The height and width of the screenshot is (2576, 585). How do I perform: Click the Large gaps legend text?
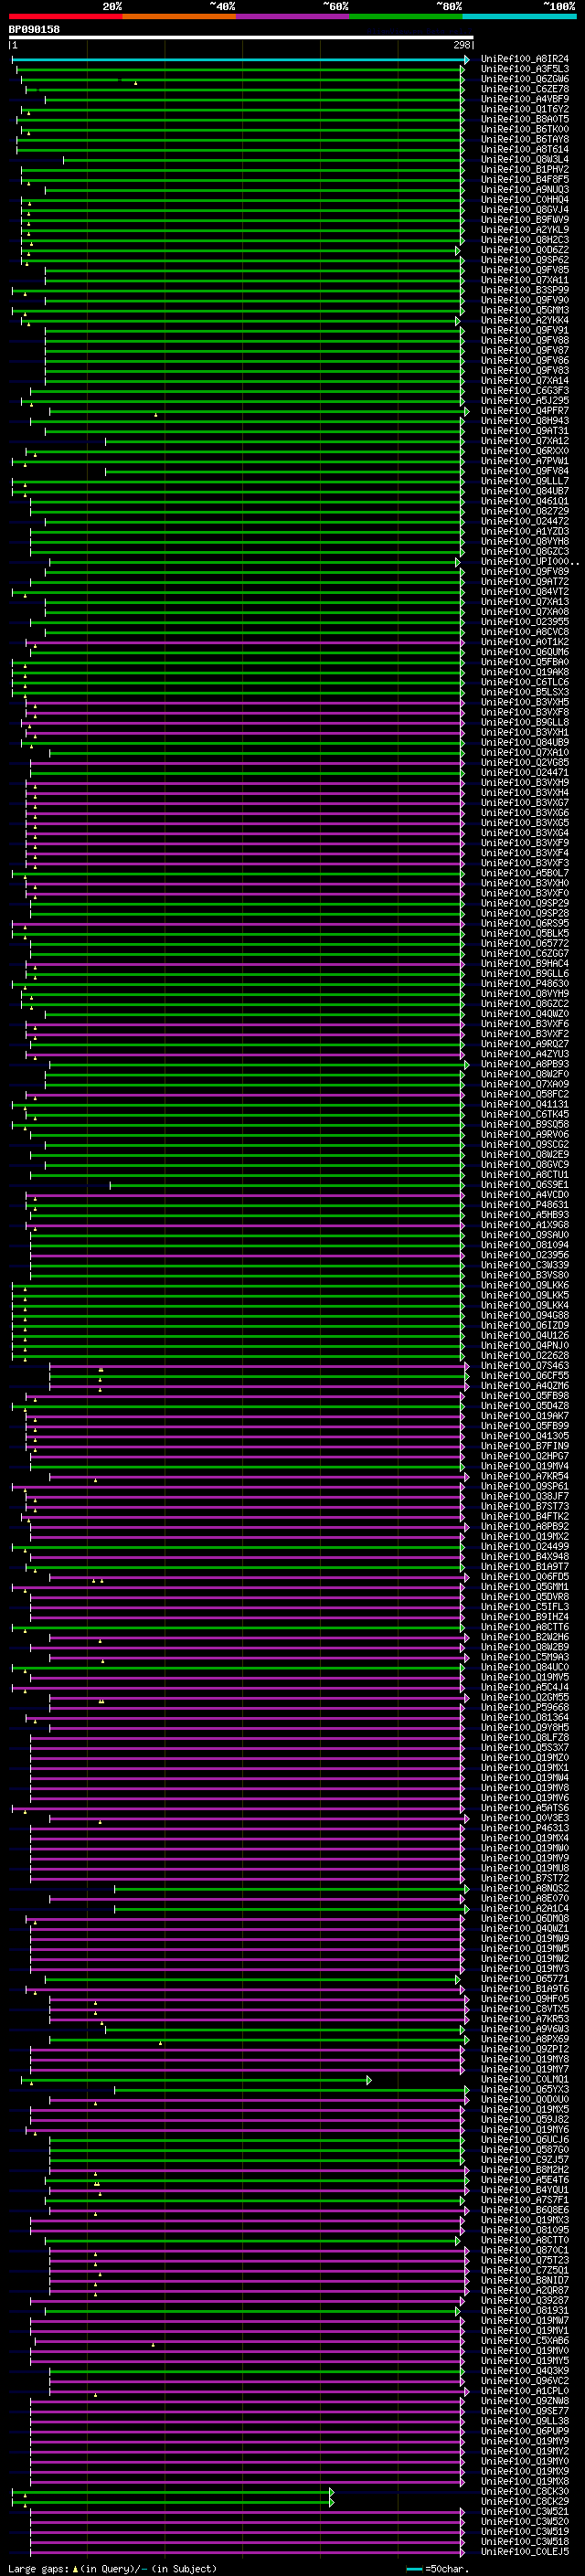(112, 2569)
